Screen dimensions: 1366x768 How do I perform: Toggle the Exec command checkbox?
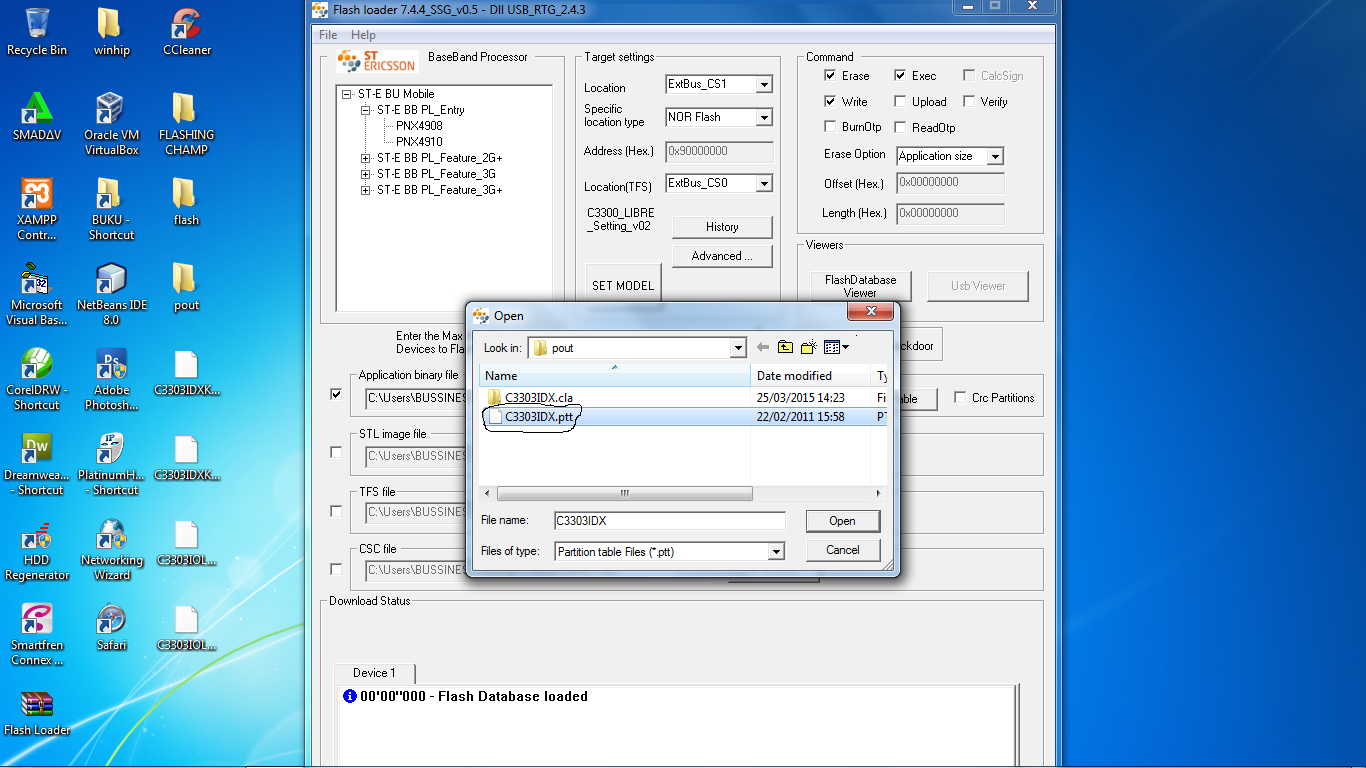point(900,75)
